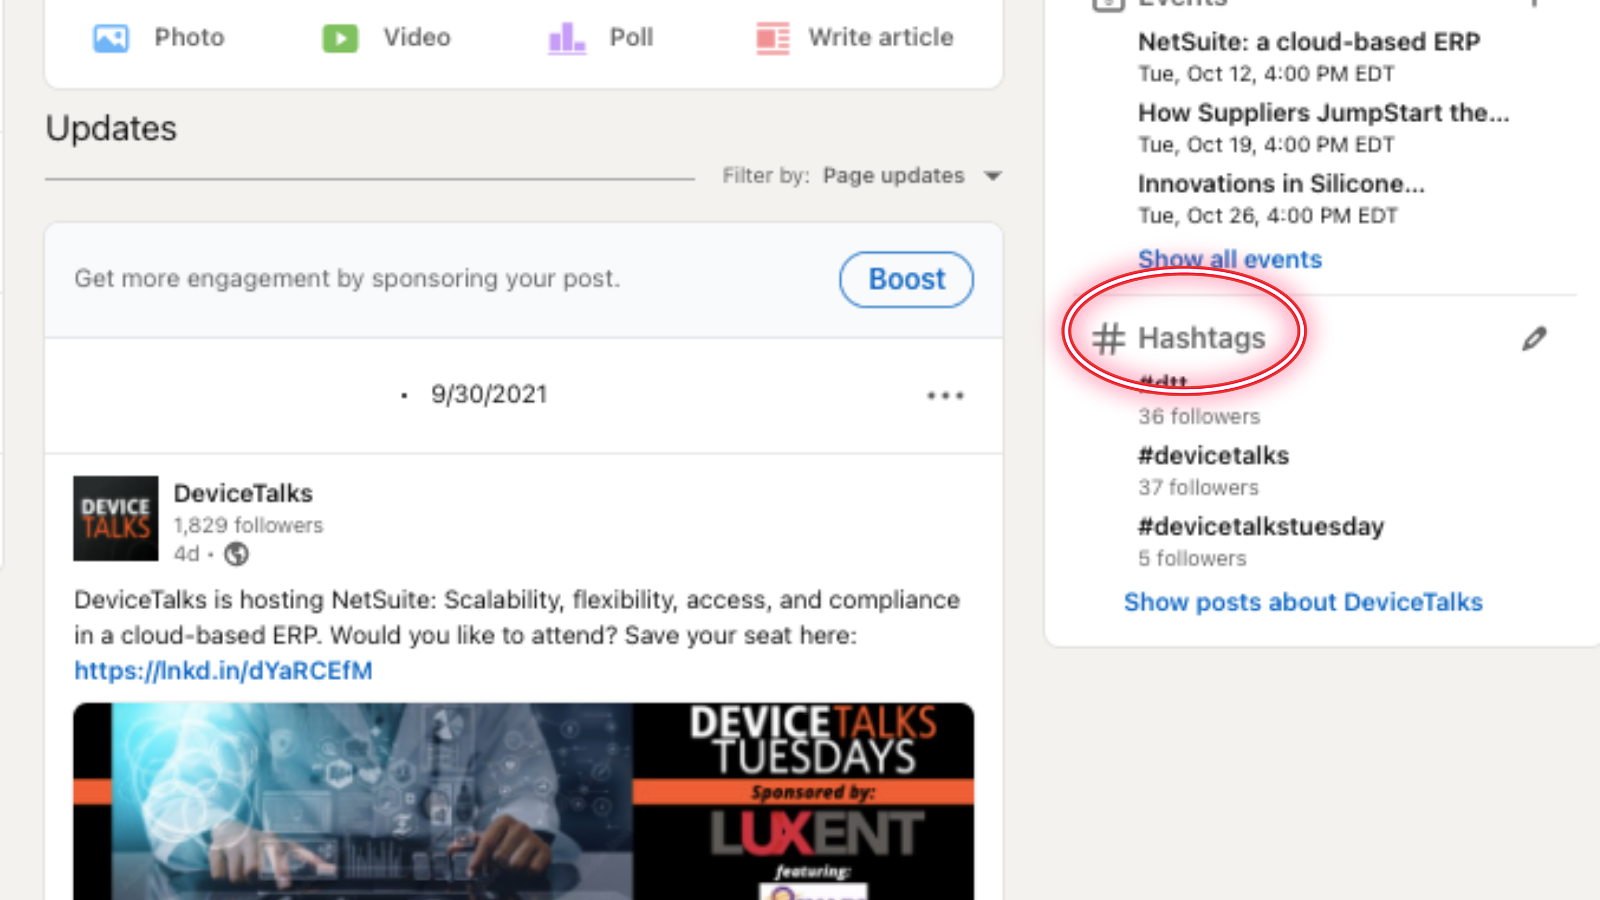Open the NetSuite: a cloud-based ERP event
The width and height of the screenshot is (1600, 900).
point(1309,42)
